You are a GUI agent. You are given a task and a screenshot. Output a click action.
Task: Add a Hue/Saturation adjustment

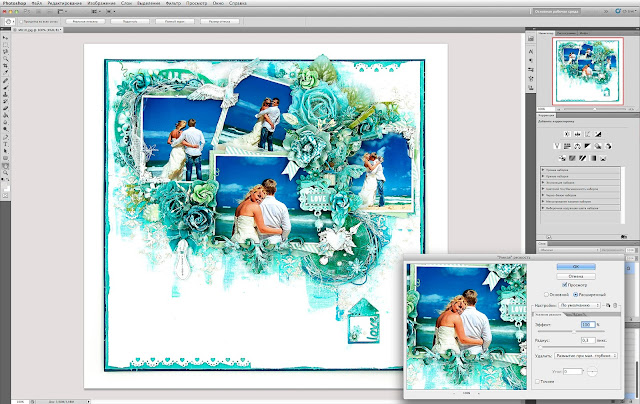point(567,146)
